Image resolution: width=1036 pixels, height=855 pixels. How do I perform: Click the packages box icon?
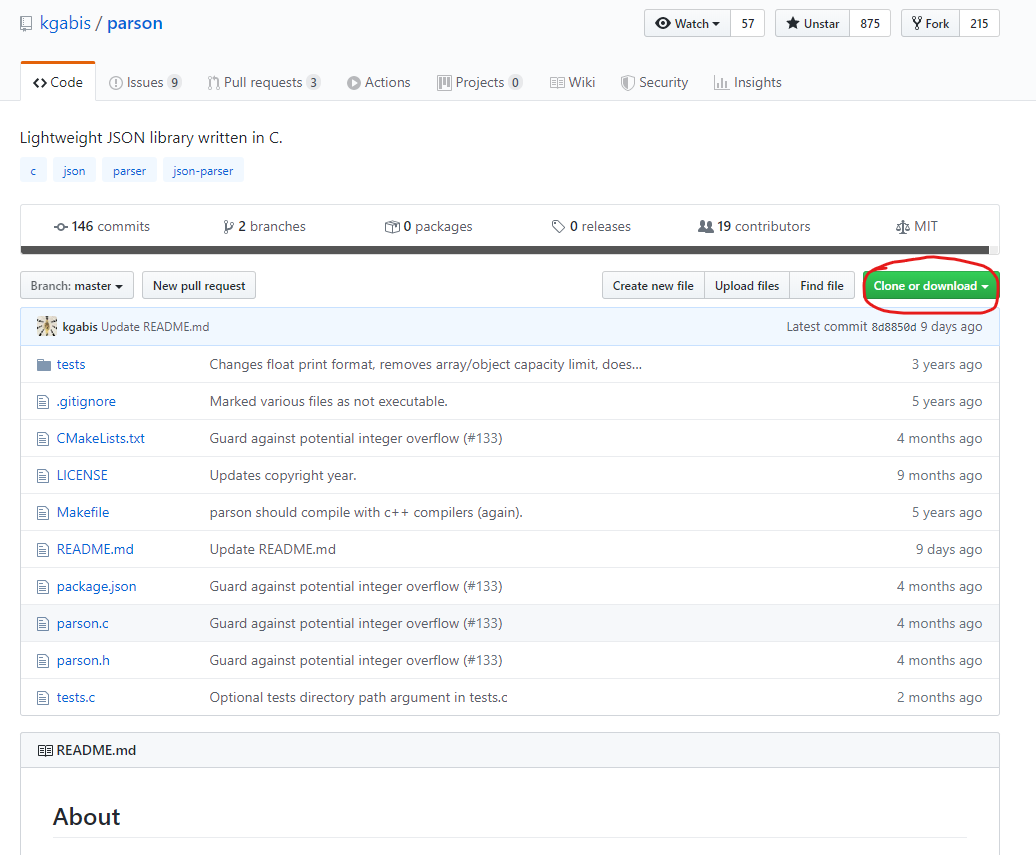[392, 227]
